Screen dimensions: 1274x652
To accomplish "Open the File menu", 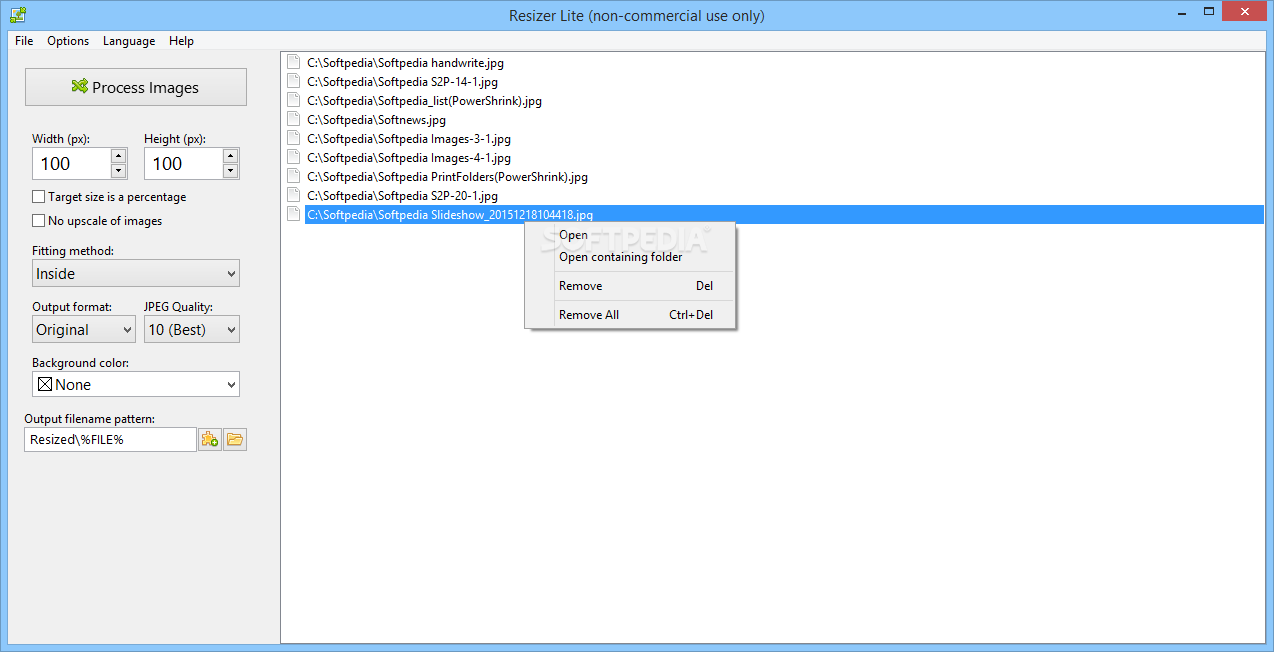I will [x=24, y=41].
